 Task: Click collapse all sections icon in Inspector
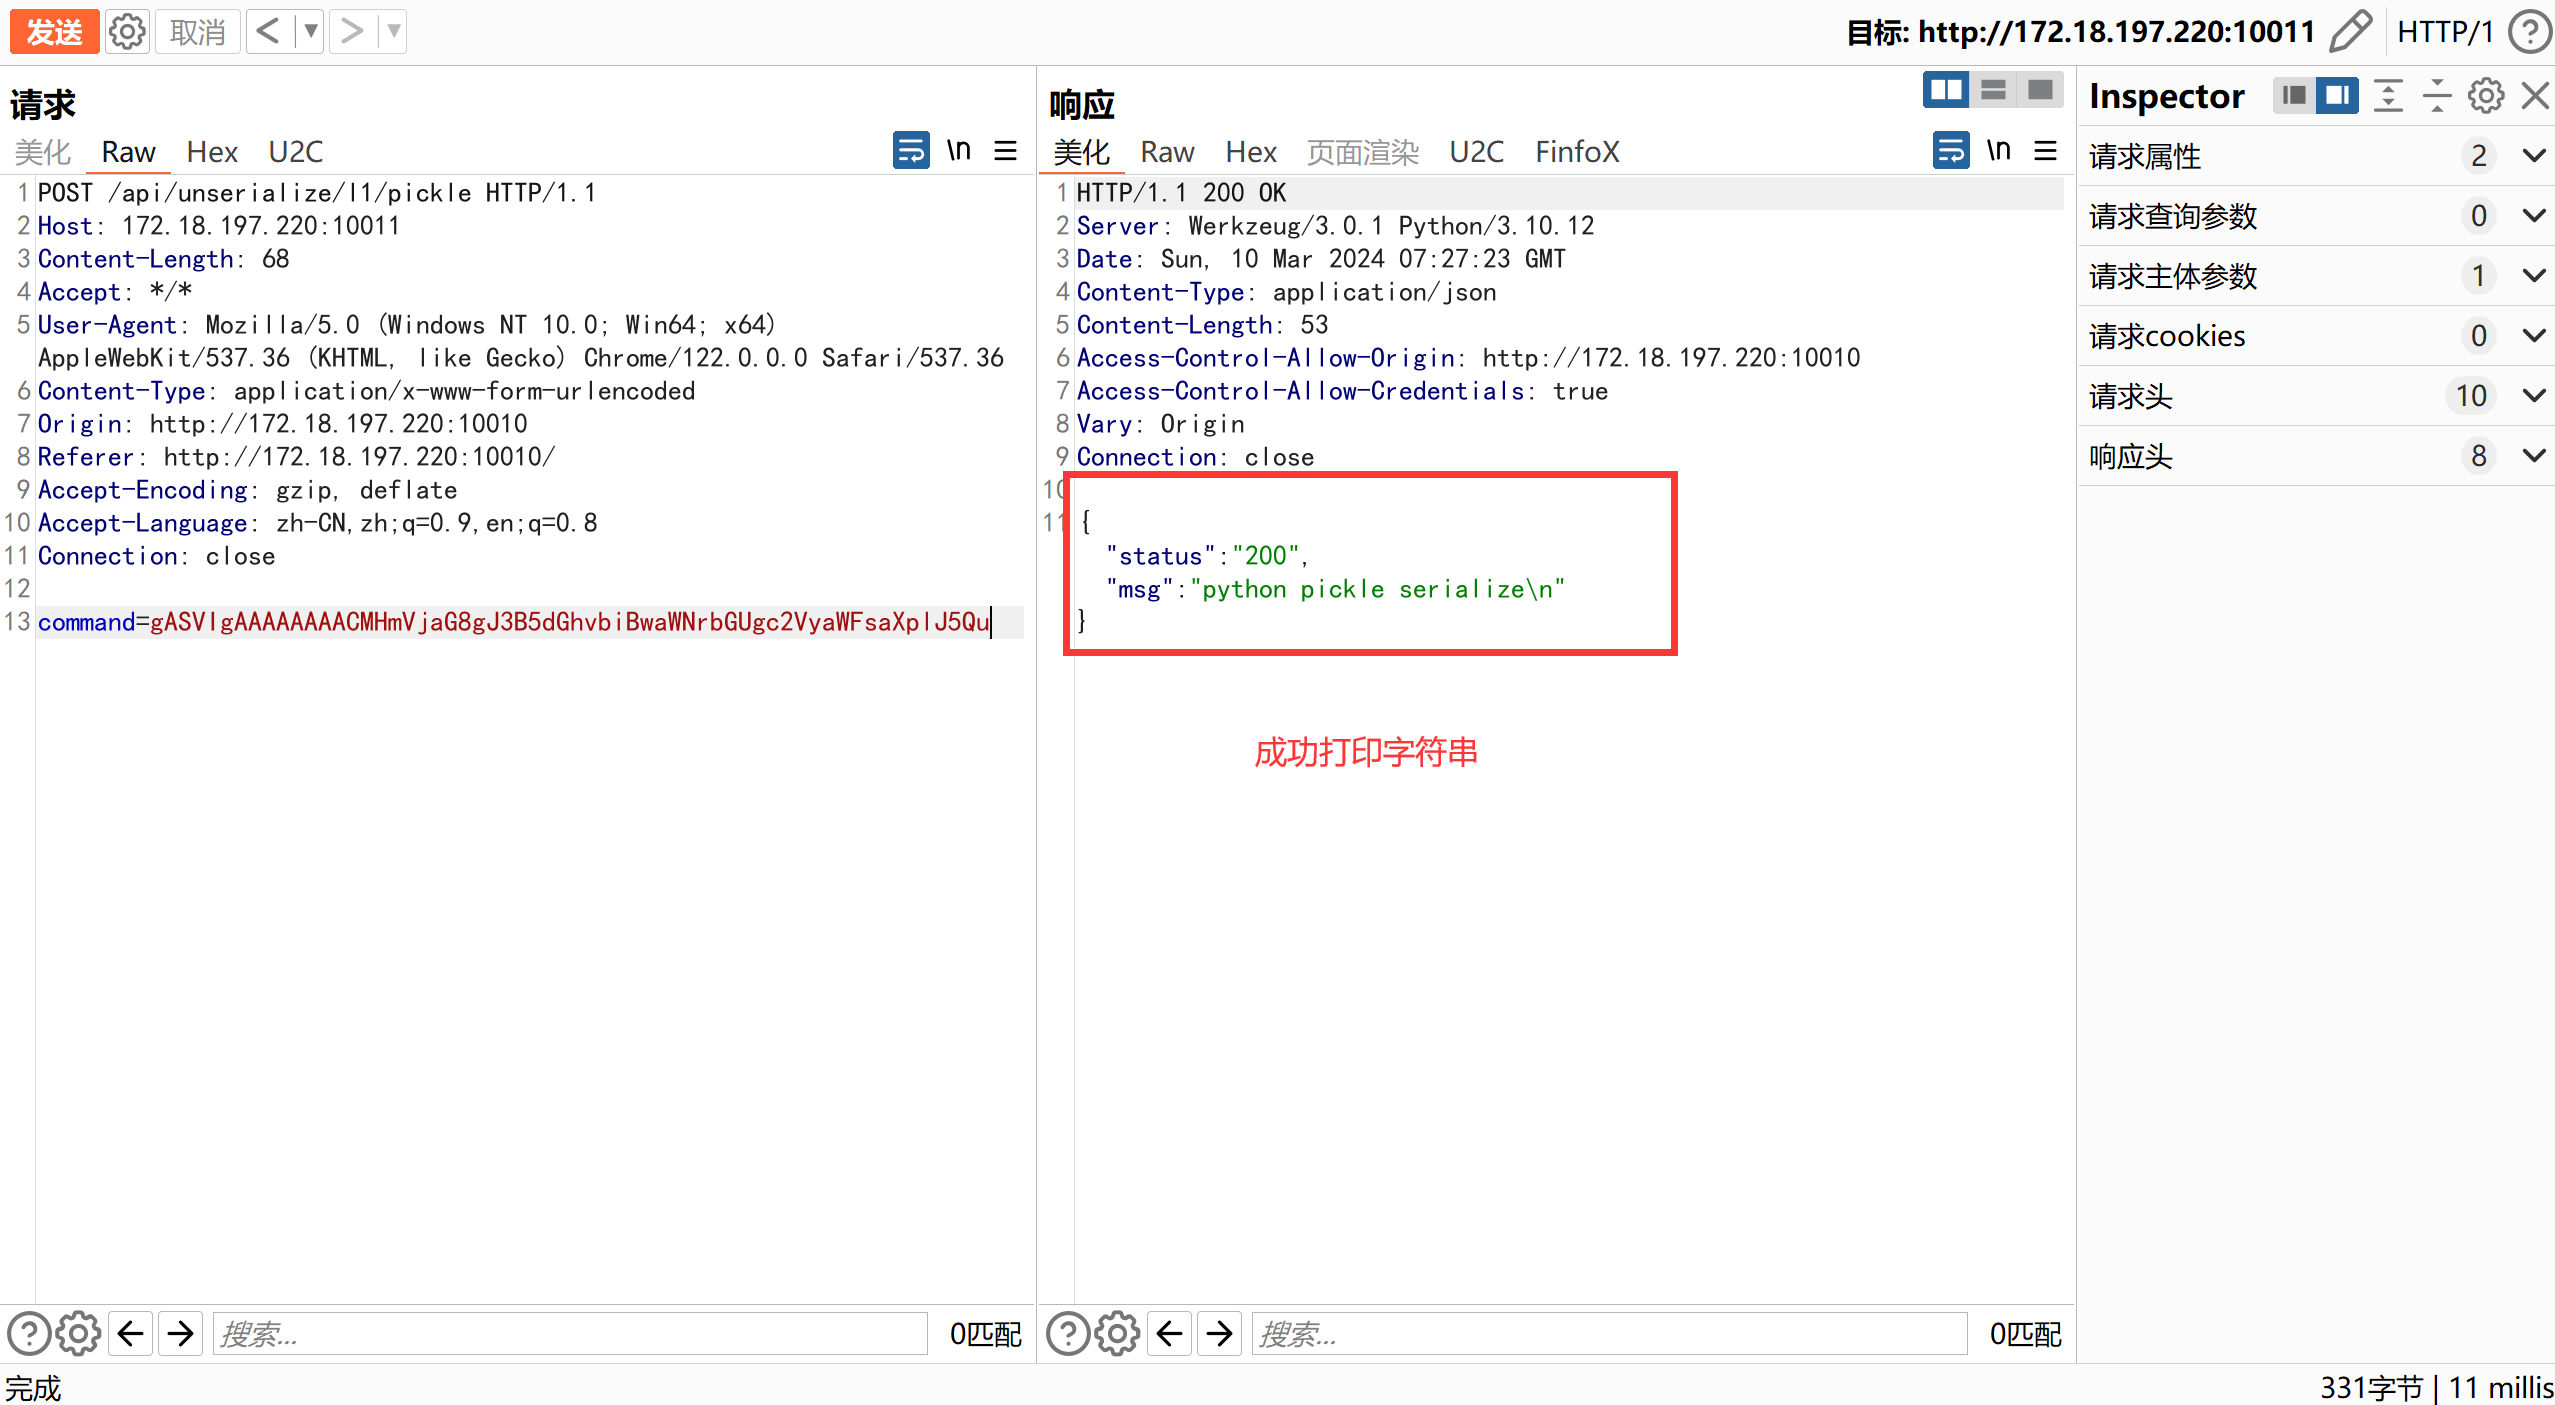click(x=2437, y=96)
